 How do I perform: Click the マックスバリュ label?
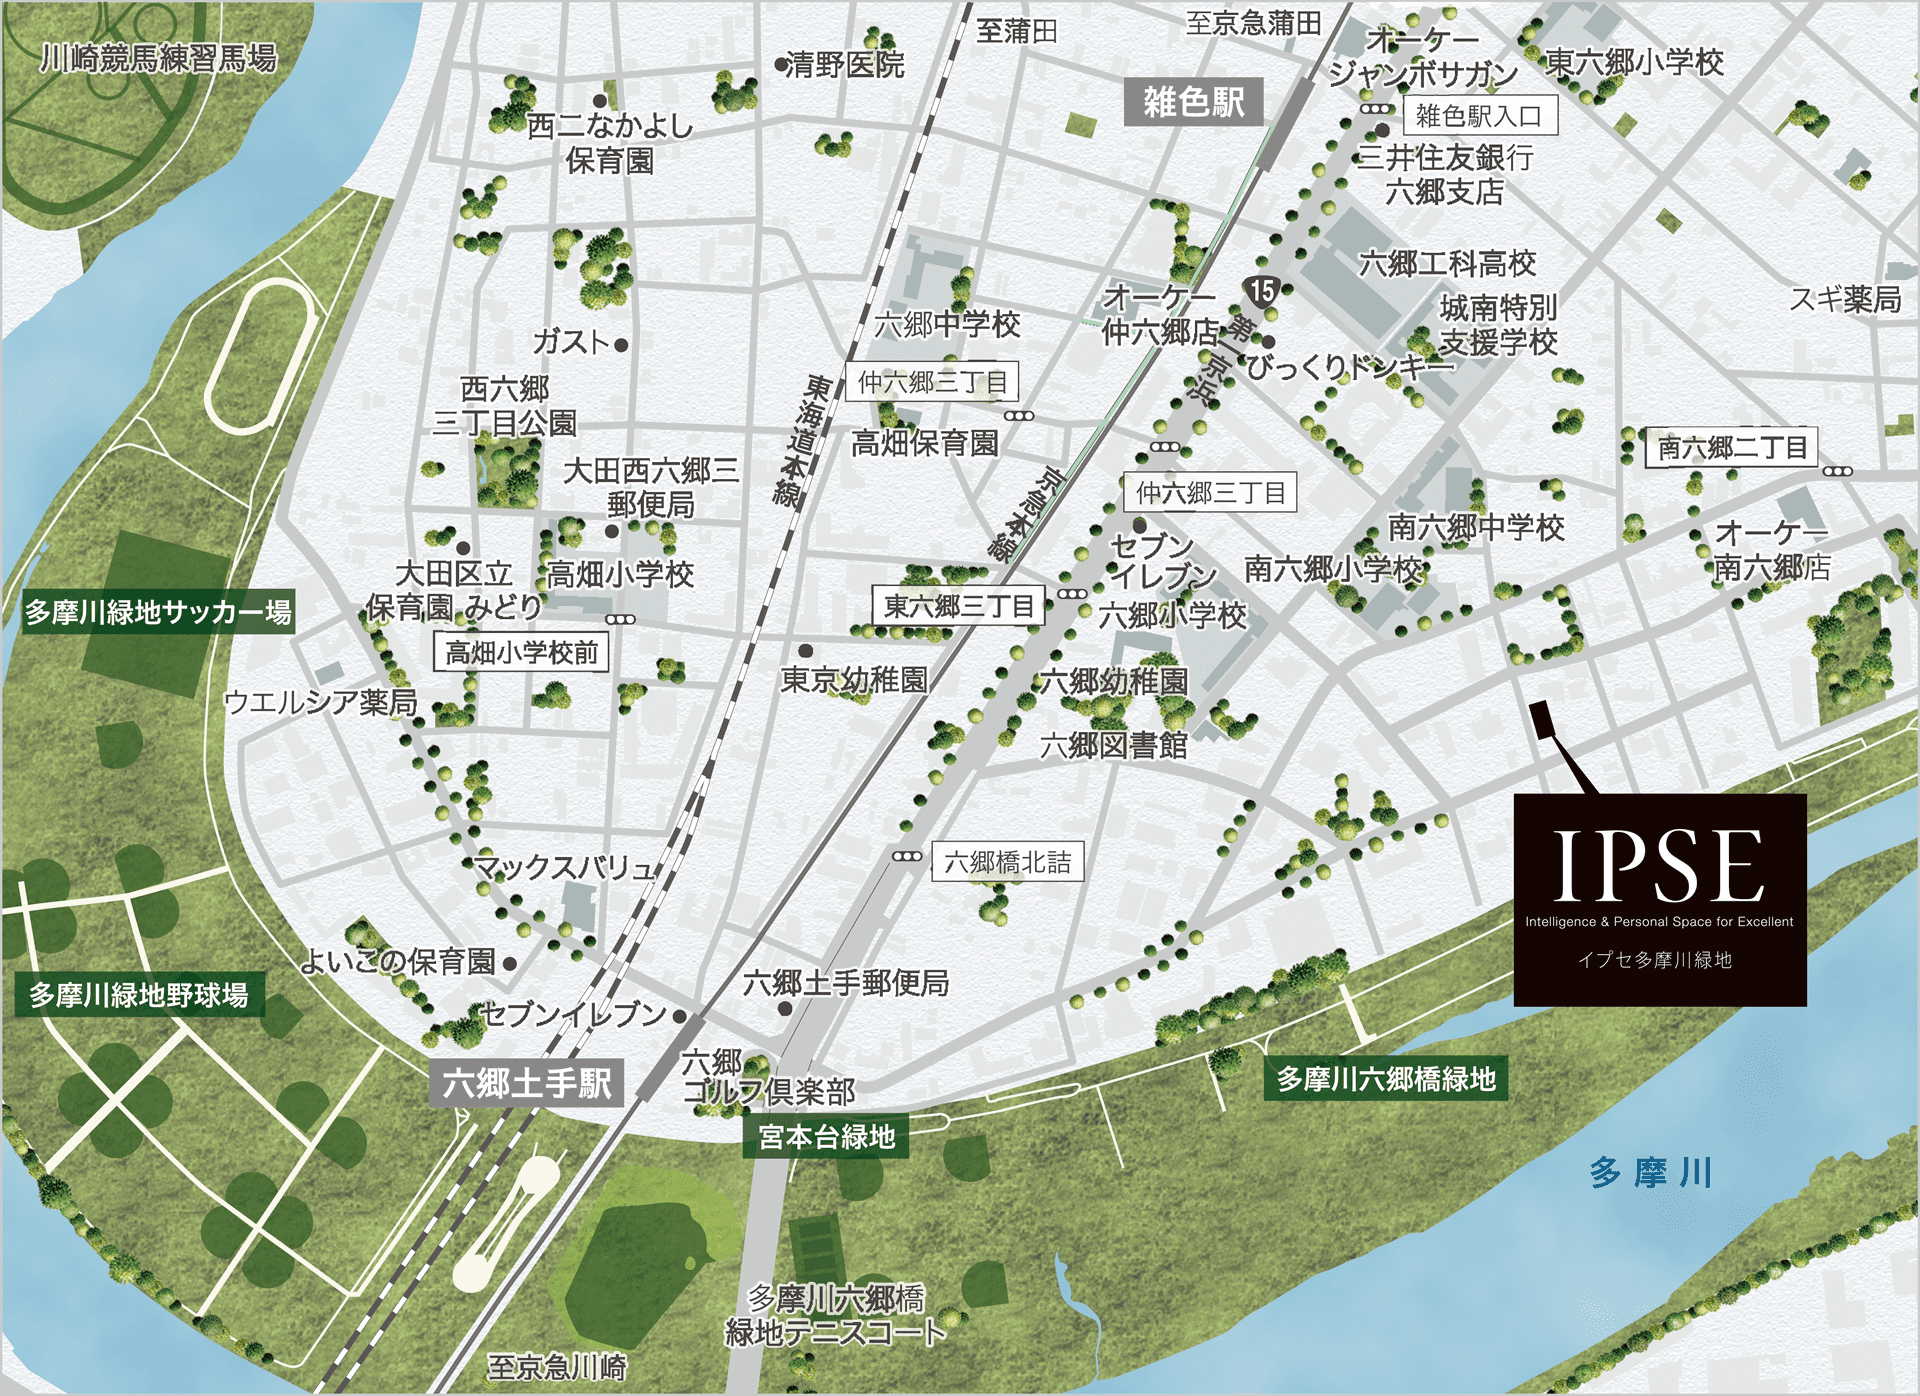pyautogui.click(x=563, y=867)
